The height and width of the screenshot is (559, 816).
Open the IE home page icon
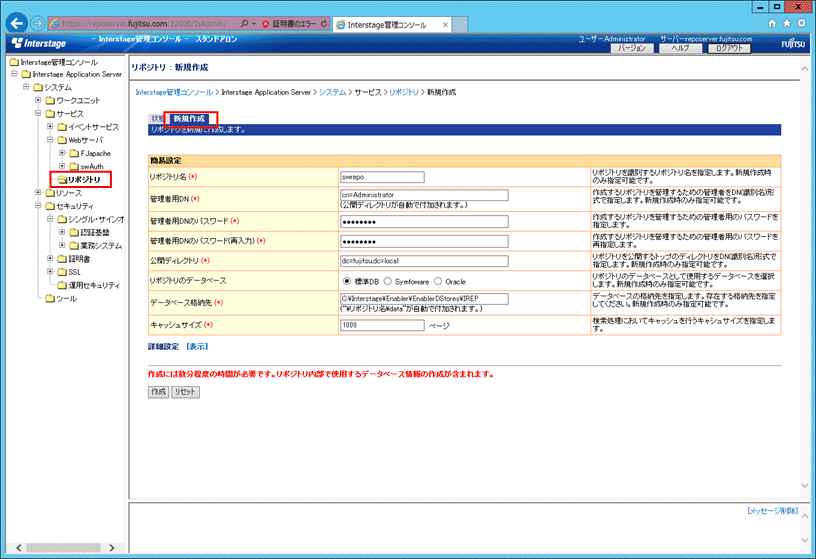point(771,22)
